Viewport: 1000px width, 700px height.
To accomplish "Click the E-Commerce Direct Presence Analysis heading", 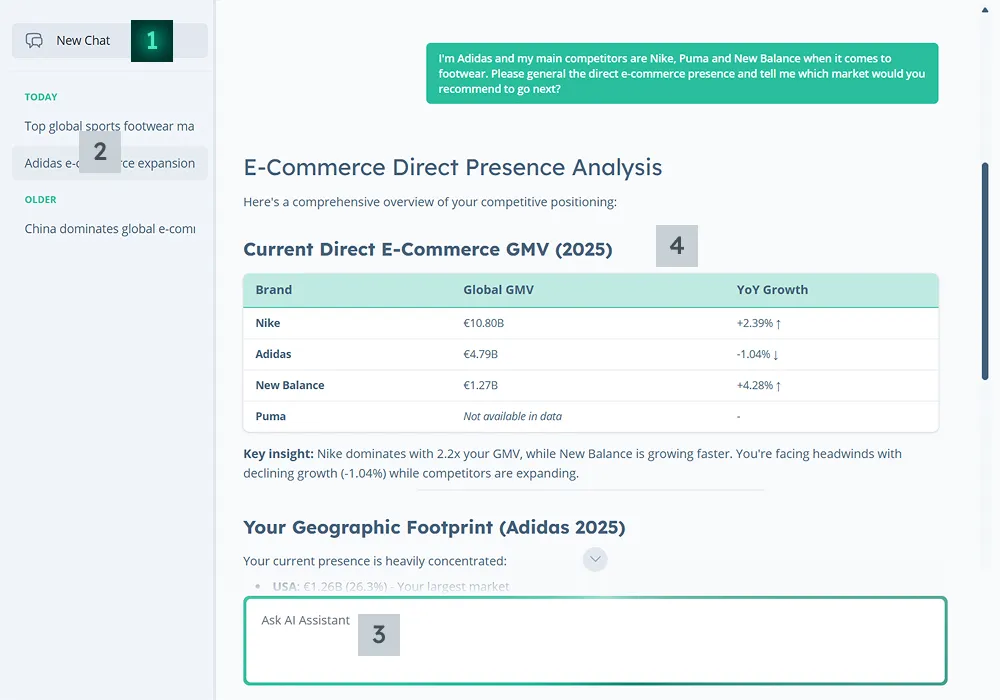I will 452,167.
